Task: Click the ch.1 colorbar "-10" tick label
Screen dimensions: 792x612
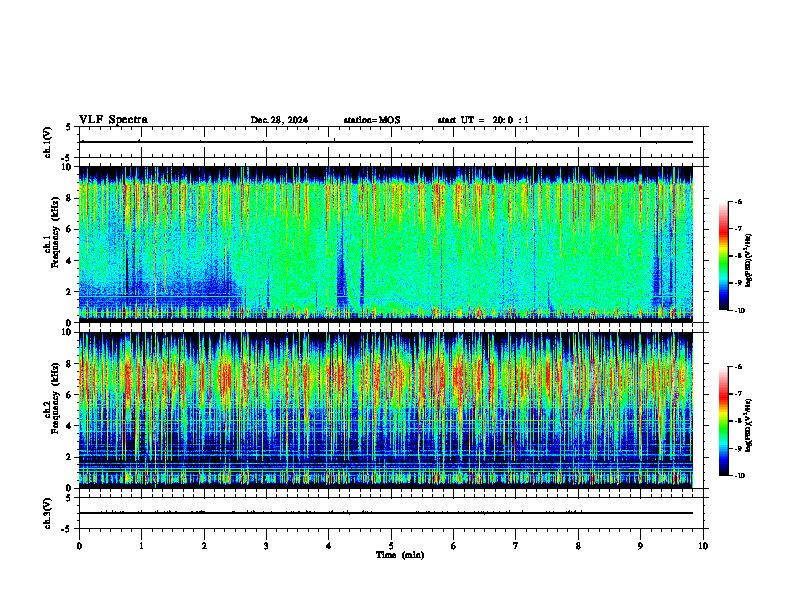Action: coord(739,311)
